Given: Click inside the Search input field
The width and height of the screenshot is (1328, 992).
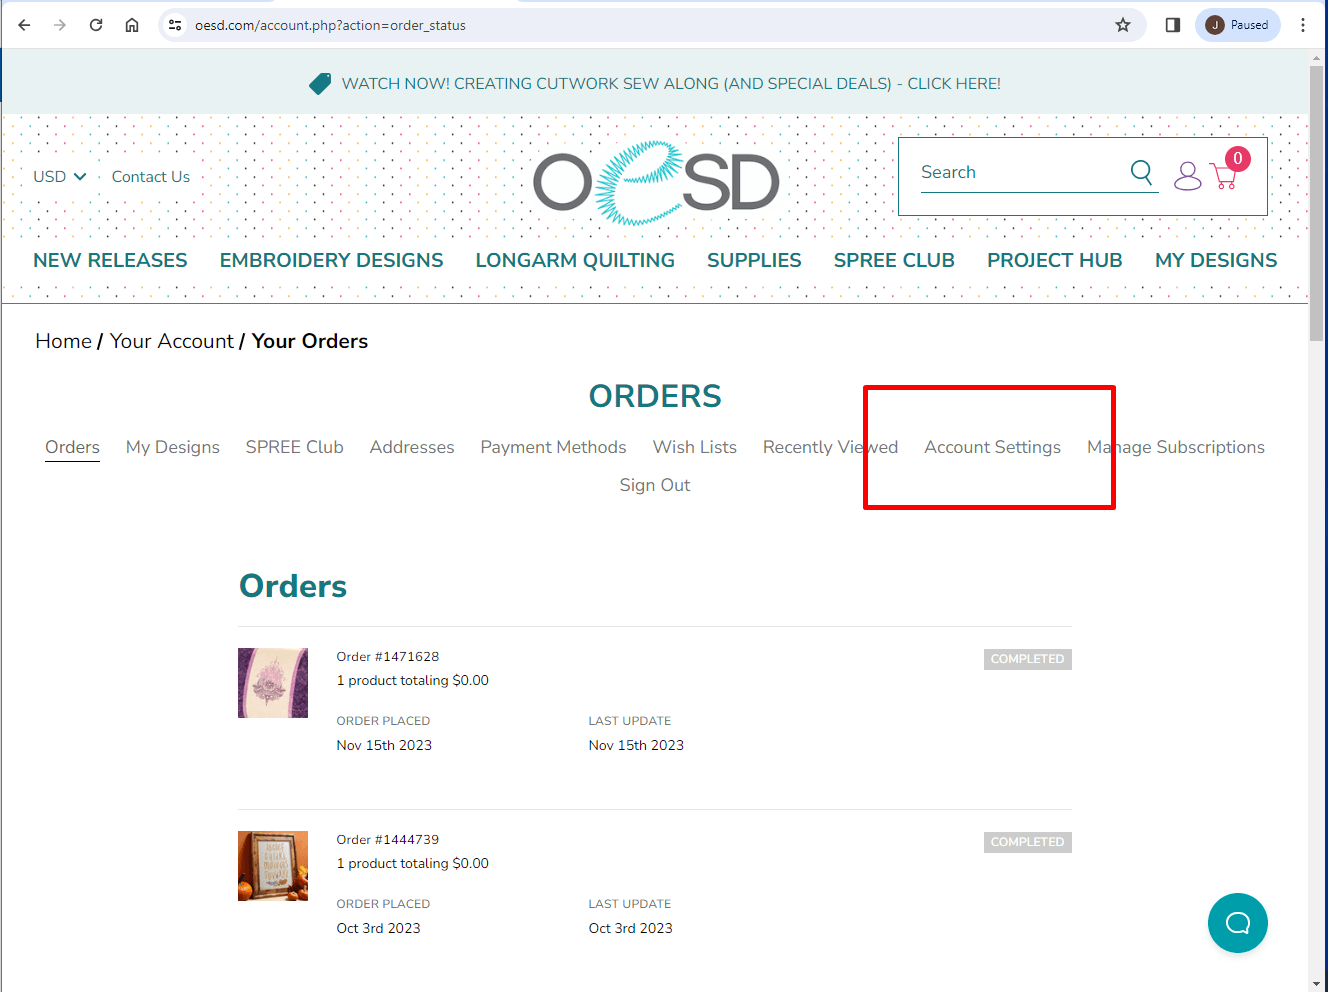Looking at the screenshot, I should [x=1022, y=172].
